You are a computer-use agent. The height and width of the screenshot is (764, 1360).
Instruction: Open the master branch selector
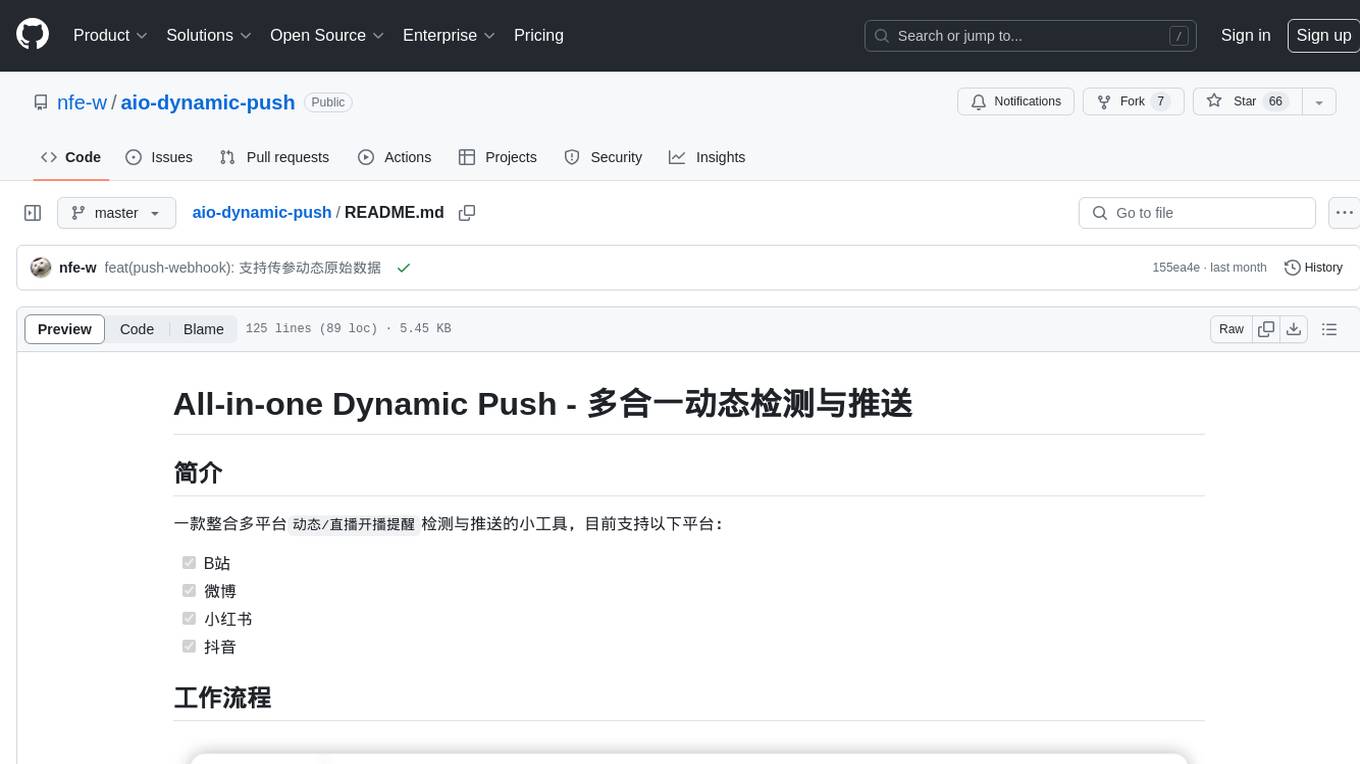(116, 213)
